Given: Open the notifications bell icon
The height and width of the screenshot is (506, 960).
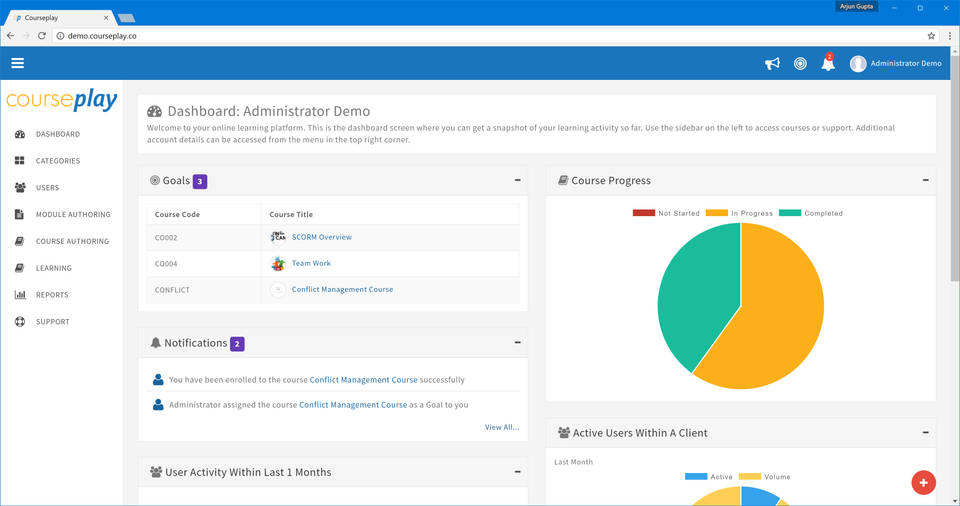Looking at the screenshot, I should [x=828, y=64].
